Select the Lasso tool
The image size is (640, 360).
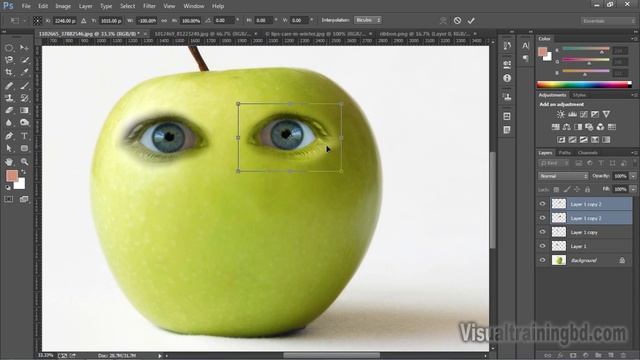point(9,60)
